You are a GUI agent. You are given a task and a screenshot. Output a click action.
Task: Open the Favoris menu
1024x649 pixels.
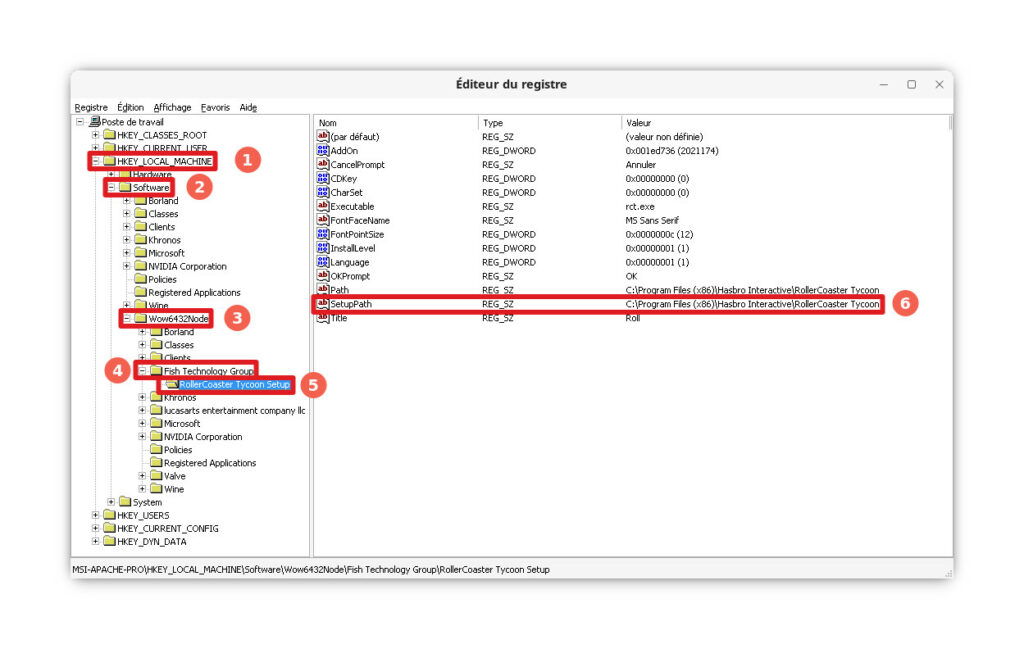[214, 107]
